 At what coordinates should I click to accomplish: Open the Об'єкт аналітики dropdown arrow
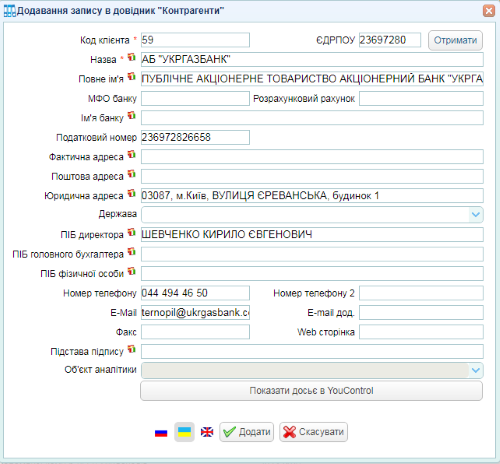[x=476, y=370]
